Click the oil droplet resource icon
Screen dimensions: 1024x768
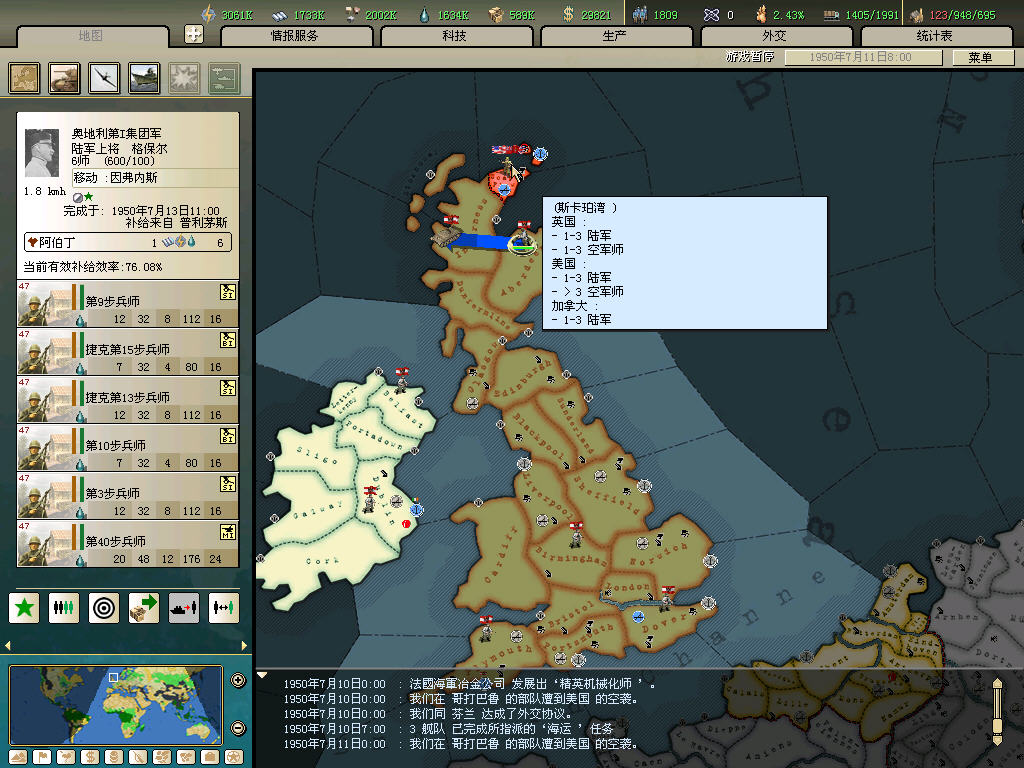pyautogui.click(x=424, y=14)
